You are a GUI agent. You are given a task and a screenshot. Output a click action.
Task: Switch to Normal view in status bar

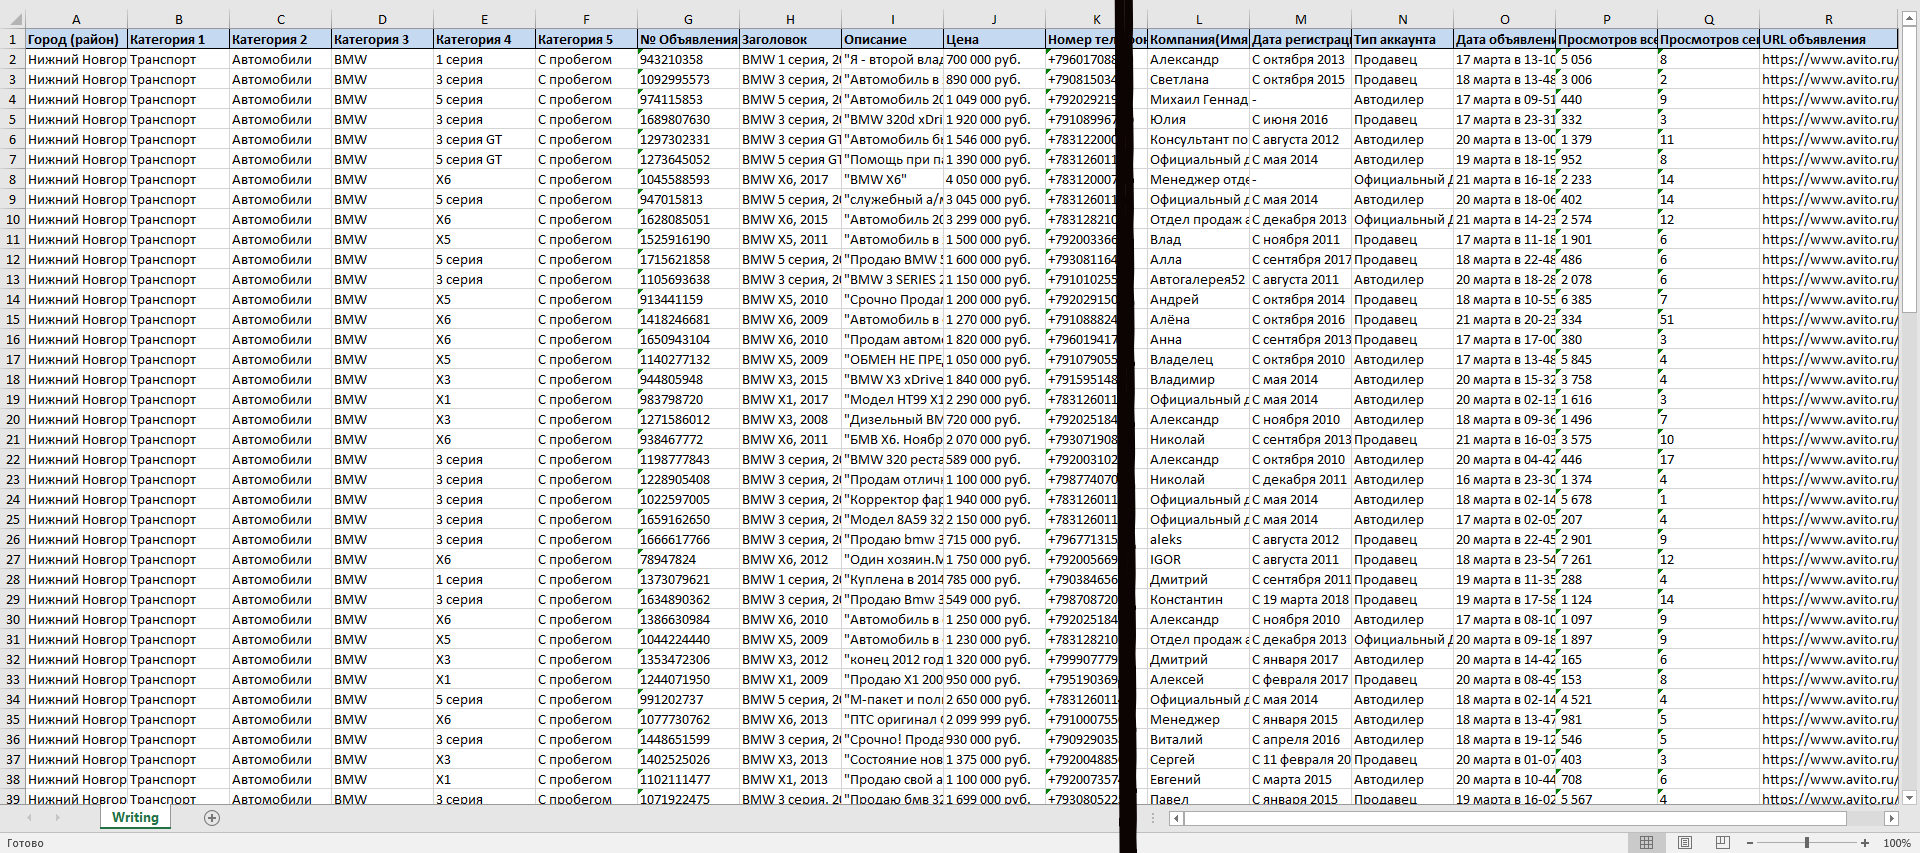pos(1646,842)
